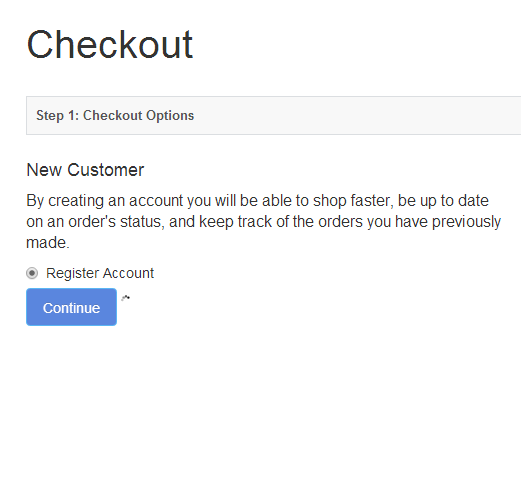Click the word 'Customer' in the subheading
Image resolution: width=521 pixels, height=497 pixels.
pos(105,170)
